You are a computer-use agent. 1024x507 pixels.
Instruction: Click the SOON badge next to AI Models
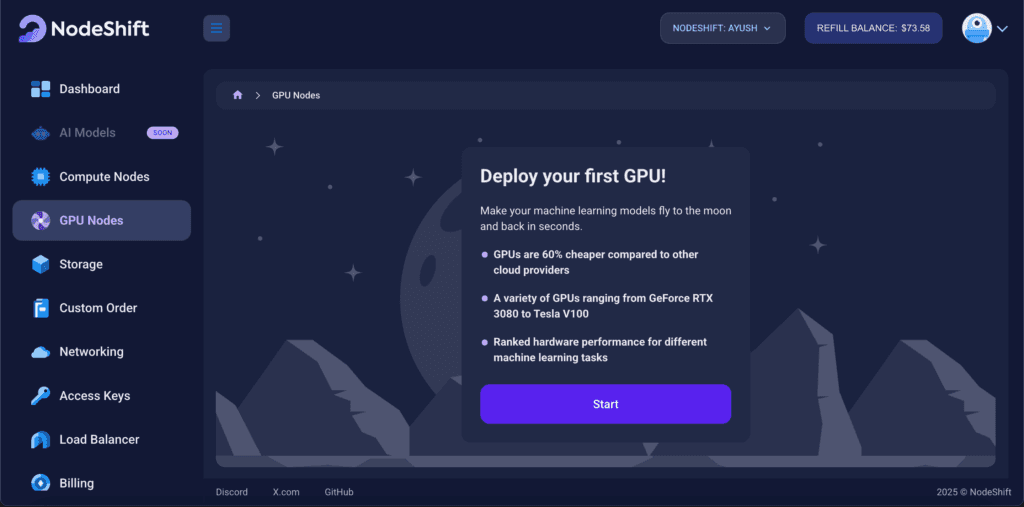(x=163, y=133)
